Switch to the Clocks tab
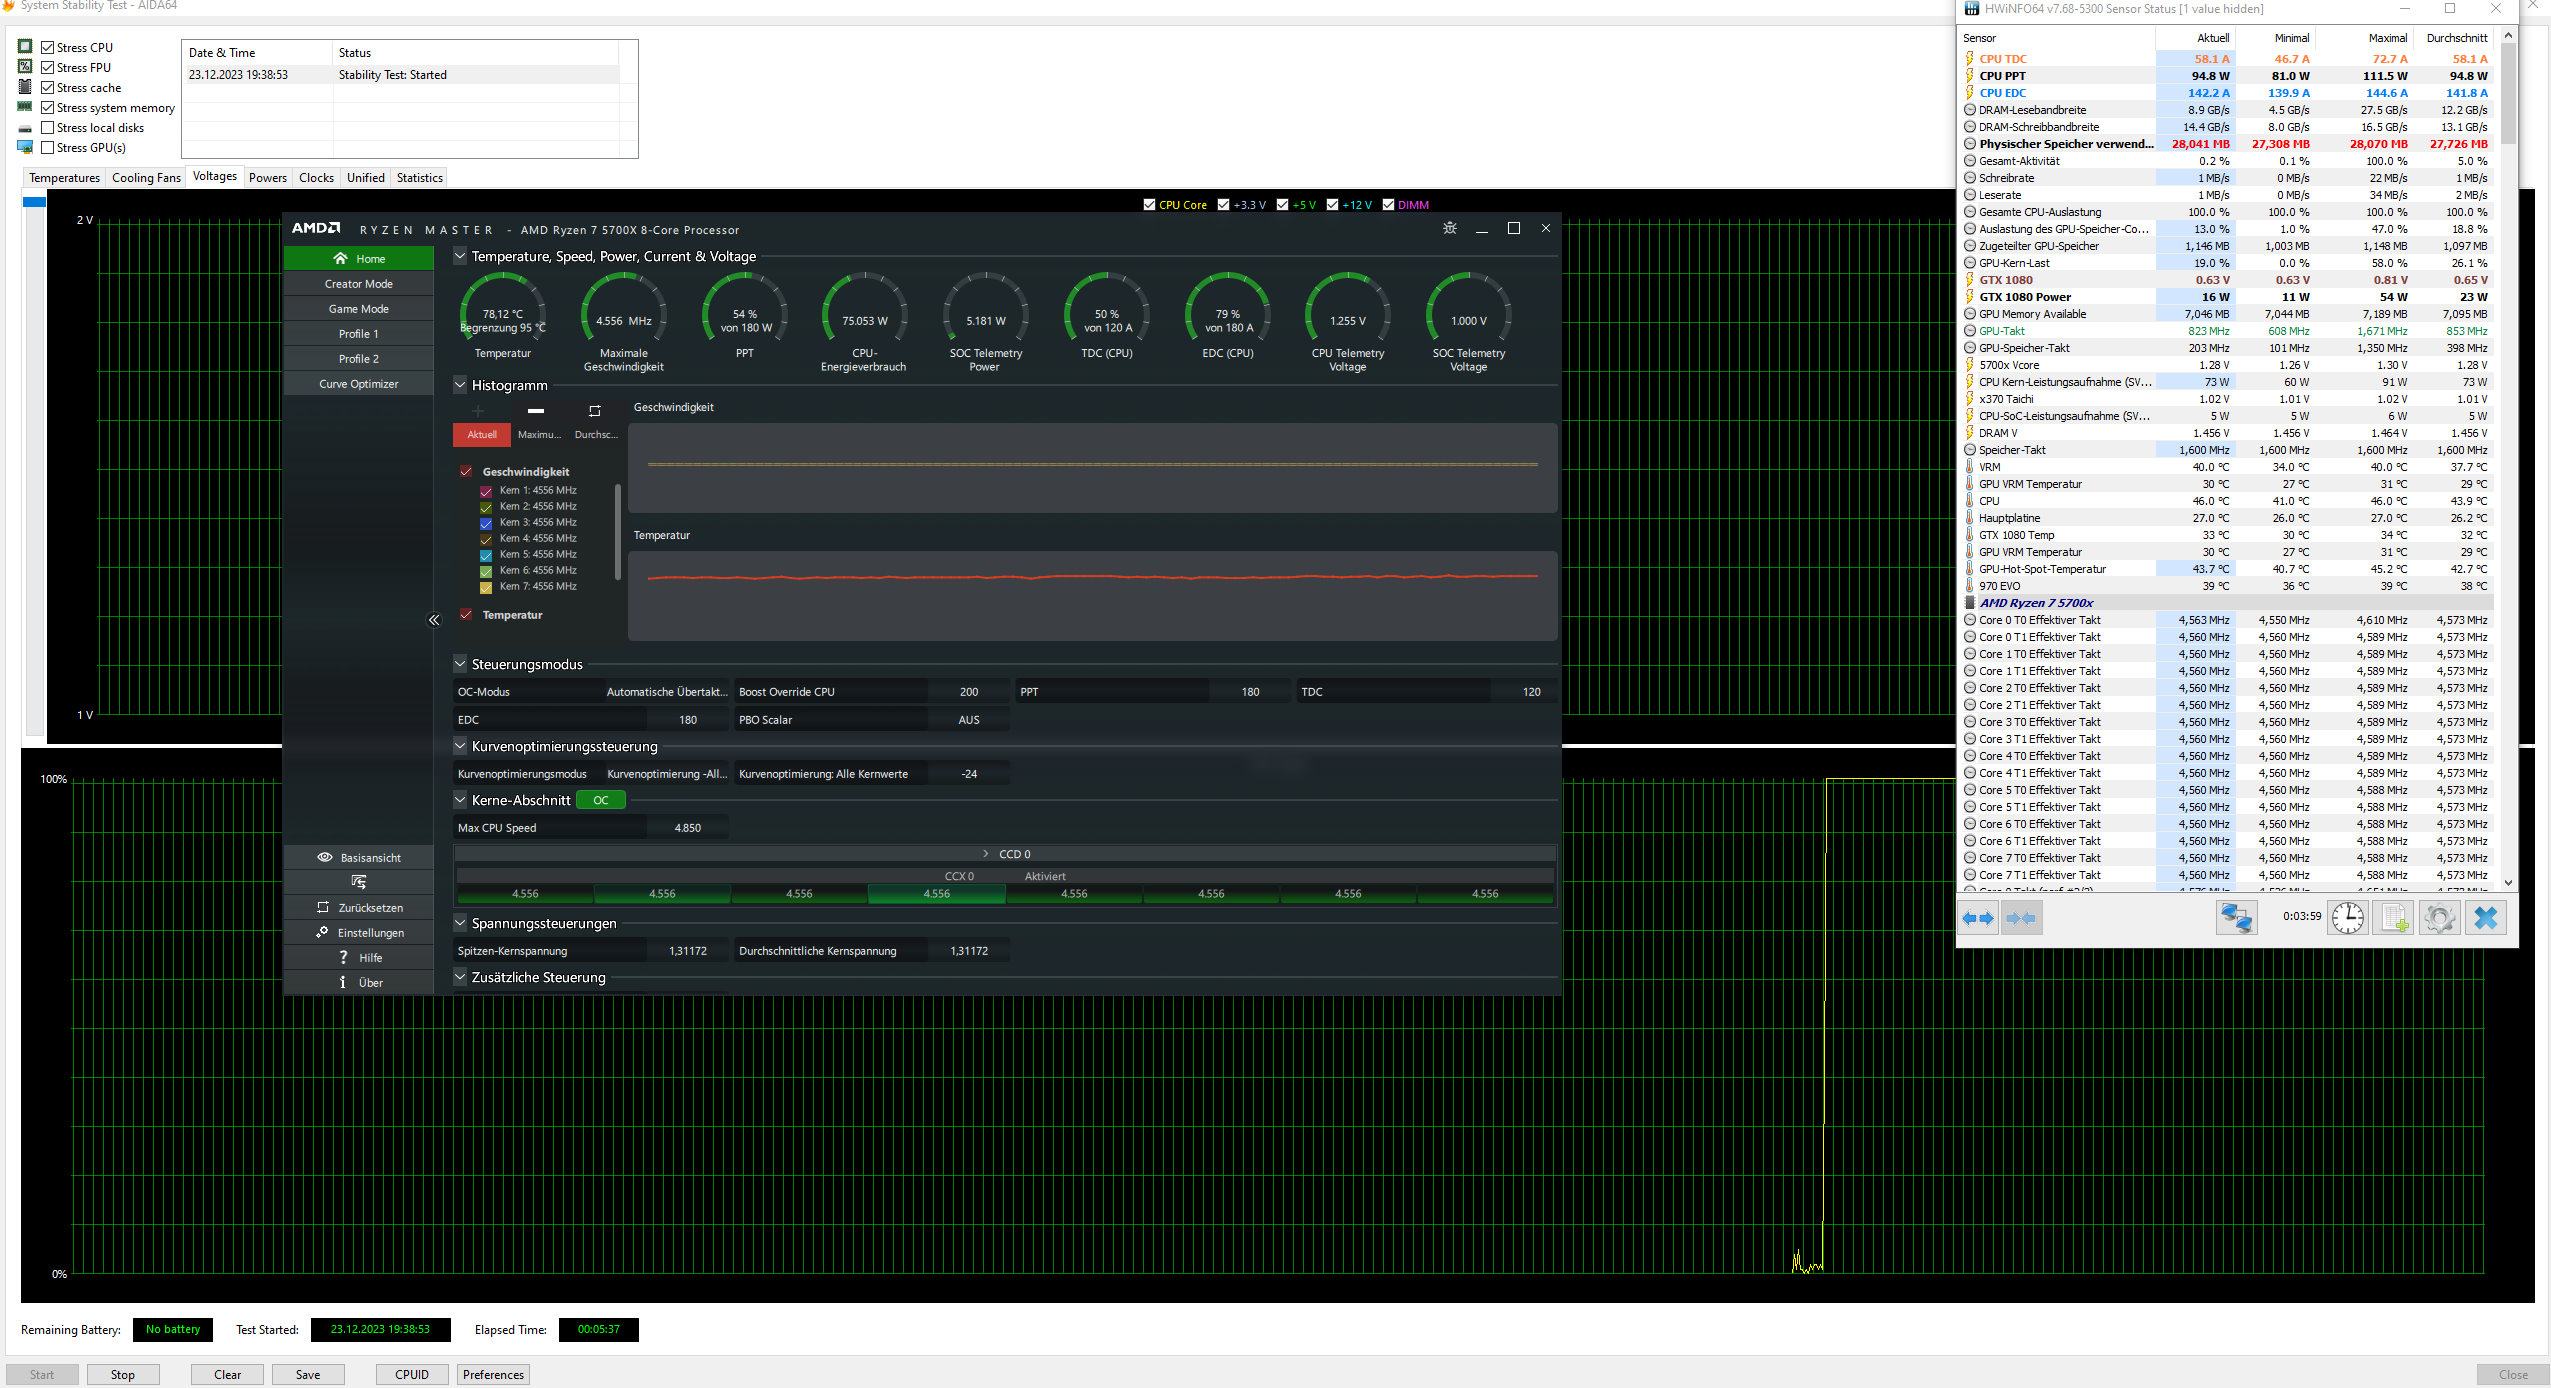 316,178
